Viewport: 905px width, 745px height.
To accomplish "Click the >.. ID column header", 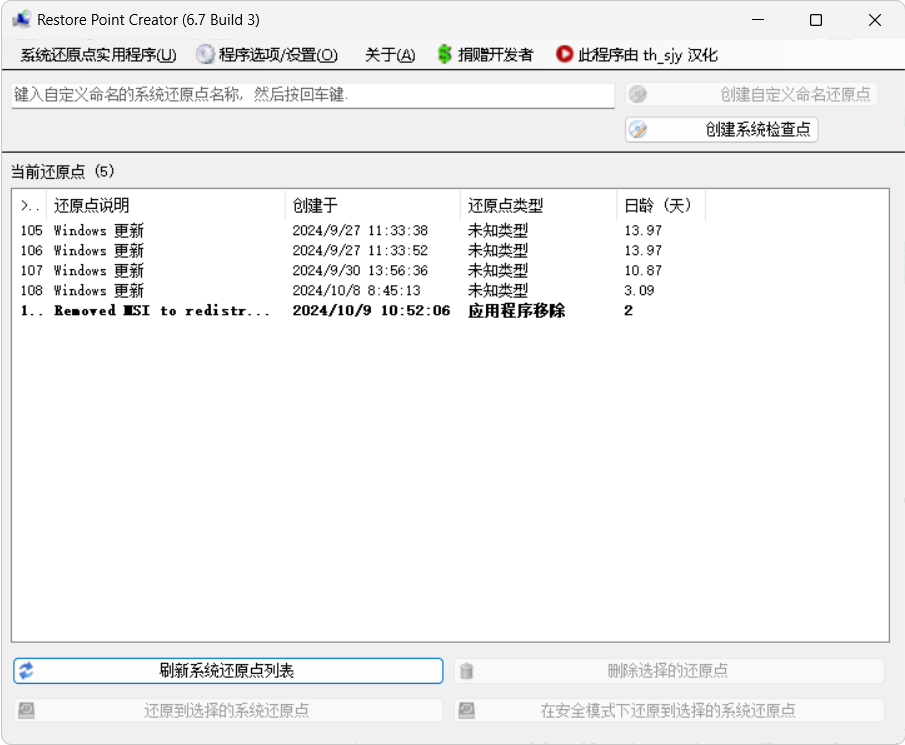I will [30, 205].
